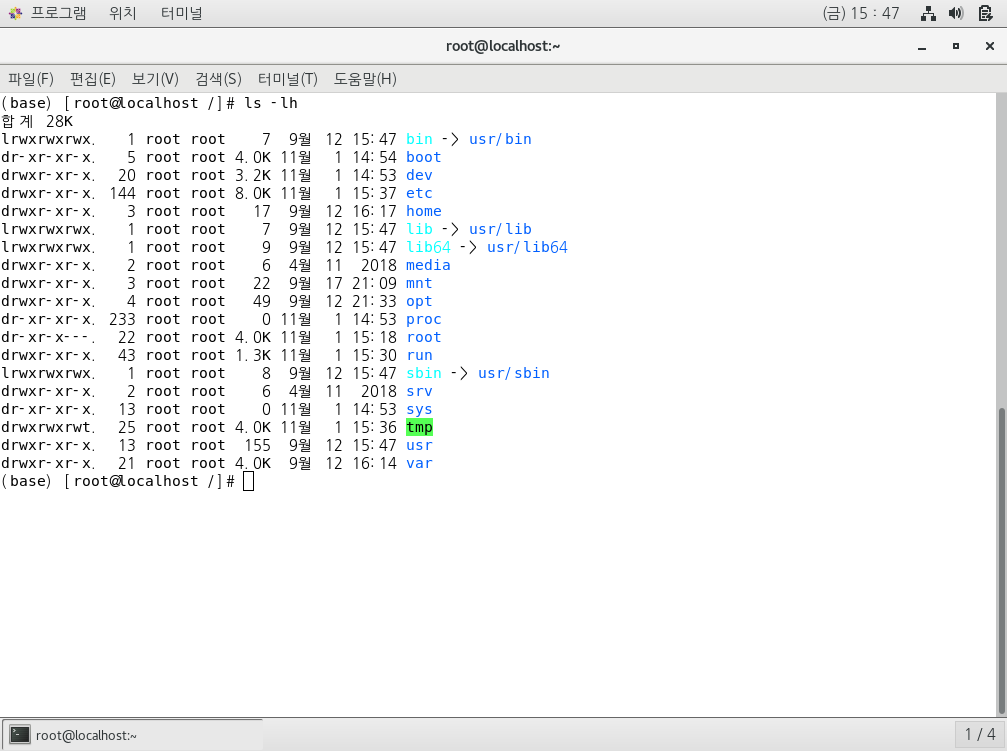Viewport: 1007px width, 751px height.
Task: Click the link count '233' on proc row
Action: click(x=123, y=319)
